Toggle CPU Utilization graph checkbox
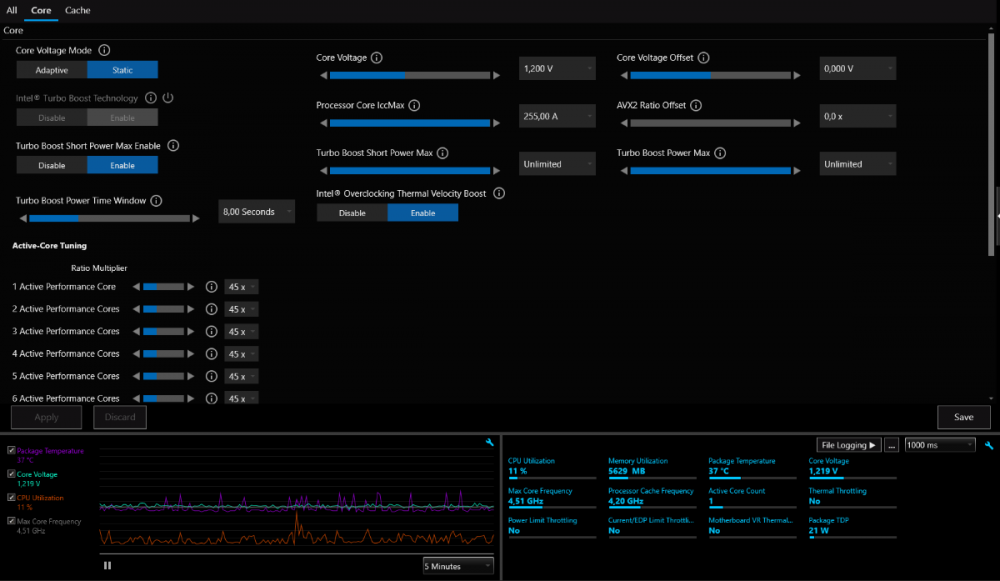This screenshot has width=1000, height=581. [11, 498]
